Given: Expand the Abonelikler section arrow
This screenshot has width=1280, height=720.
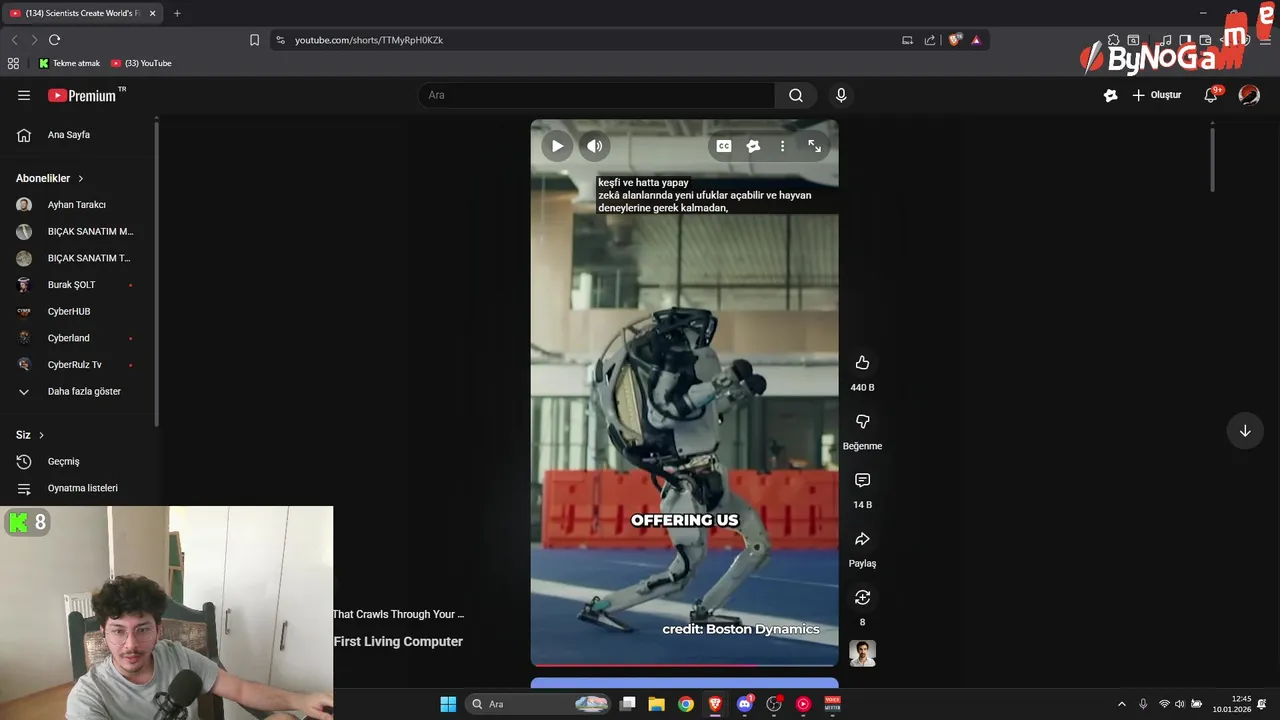Looking at the screenshot, I should pyautogui.click(x=81, y=178).
